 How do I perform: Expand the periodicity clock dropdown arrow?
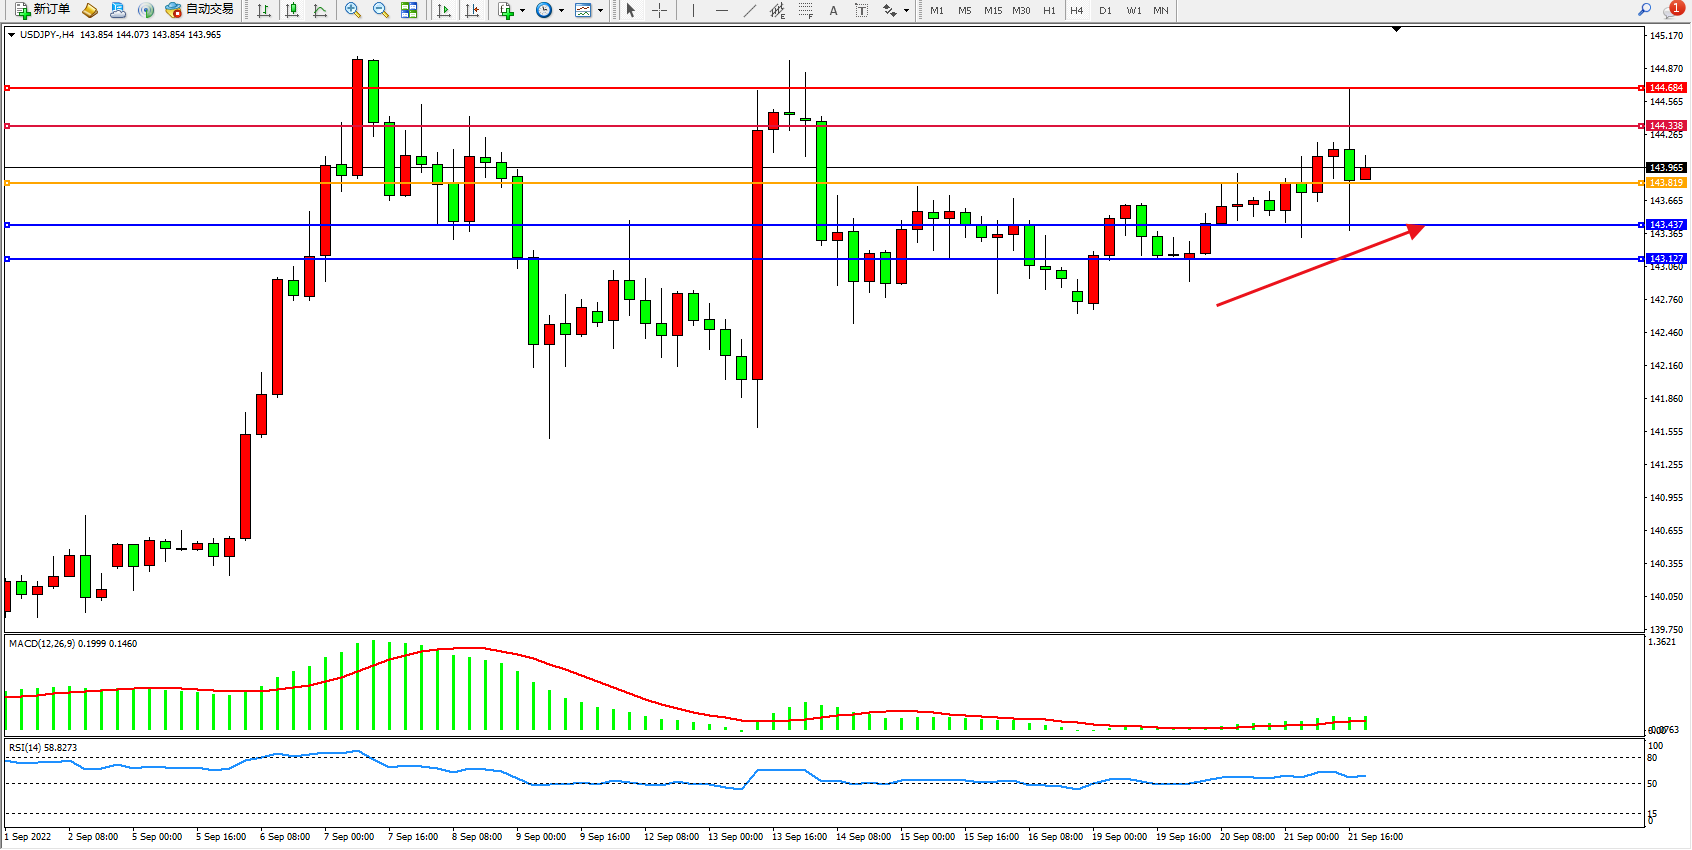(561, 11)
